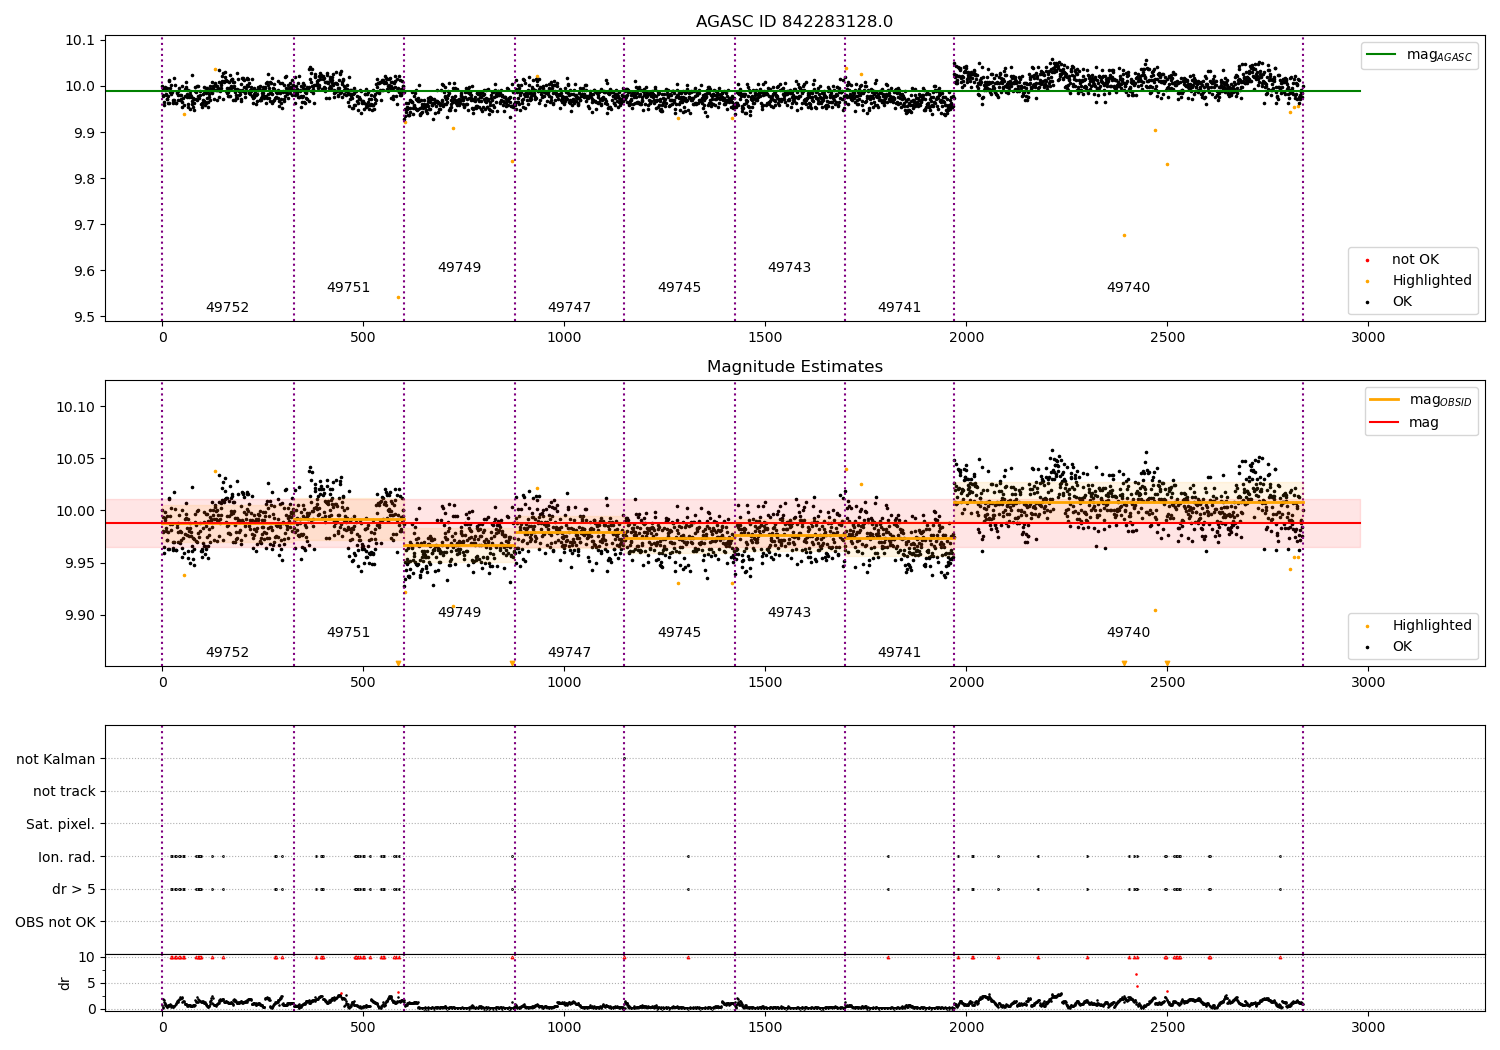Click 'OK' in the Magnitude Estimates legend
Viewport: 1500px width, 1050px height.
pyautogui.click(x=1402, y=647)
